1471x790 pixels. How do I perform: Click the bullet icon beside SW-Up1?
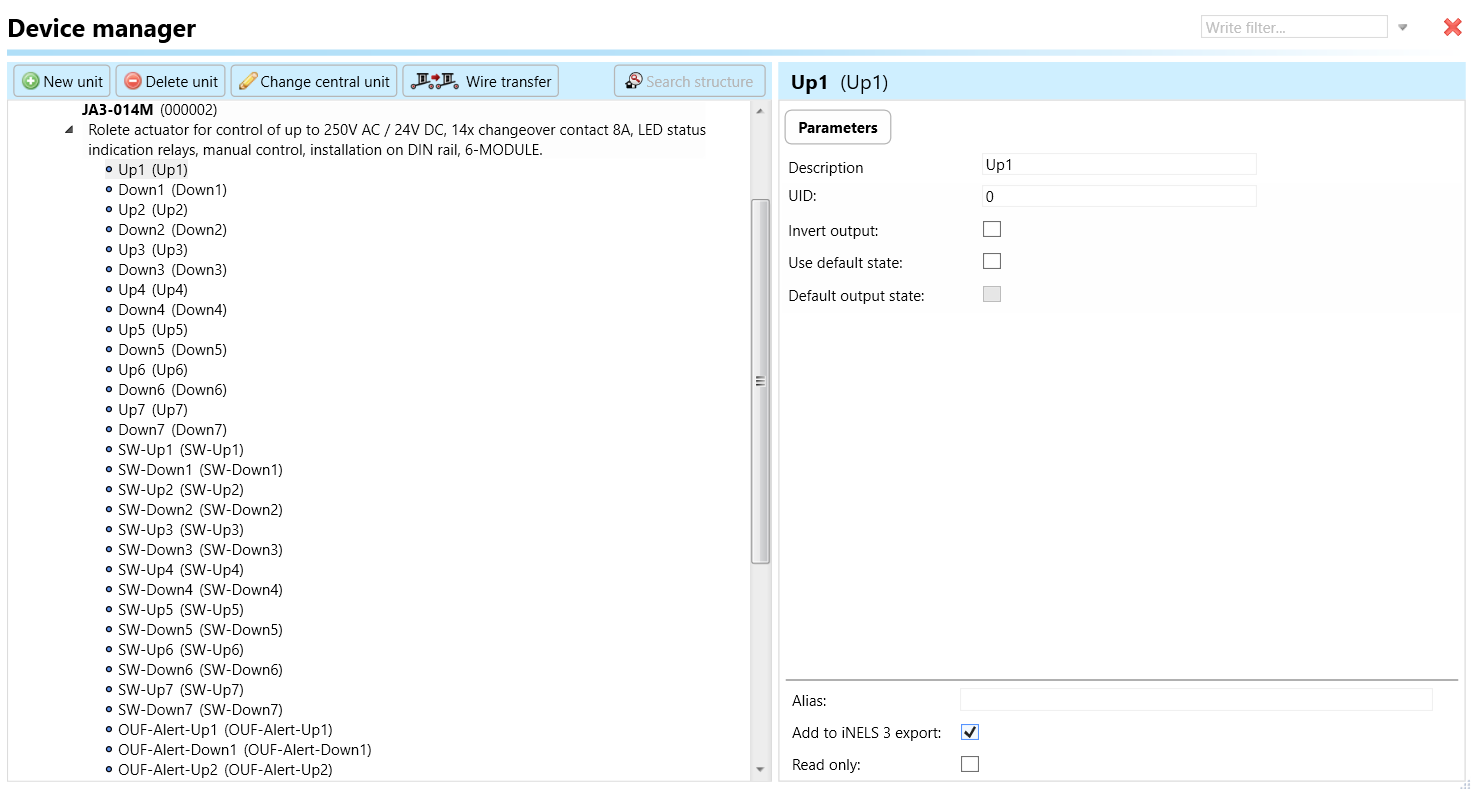point(109,450)
